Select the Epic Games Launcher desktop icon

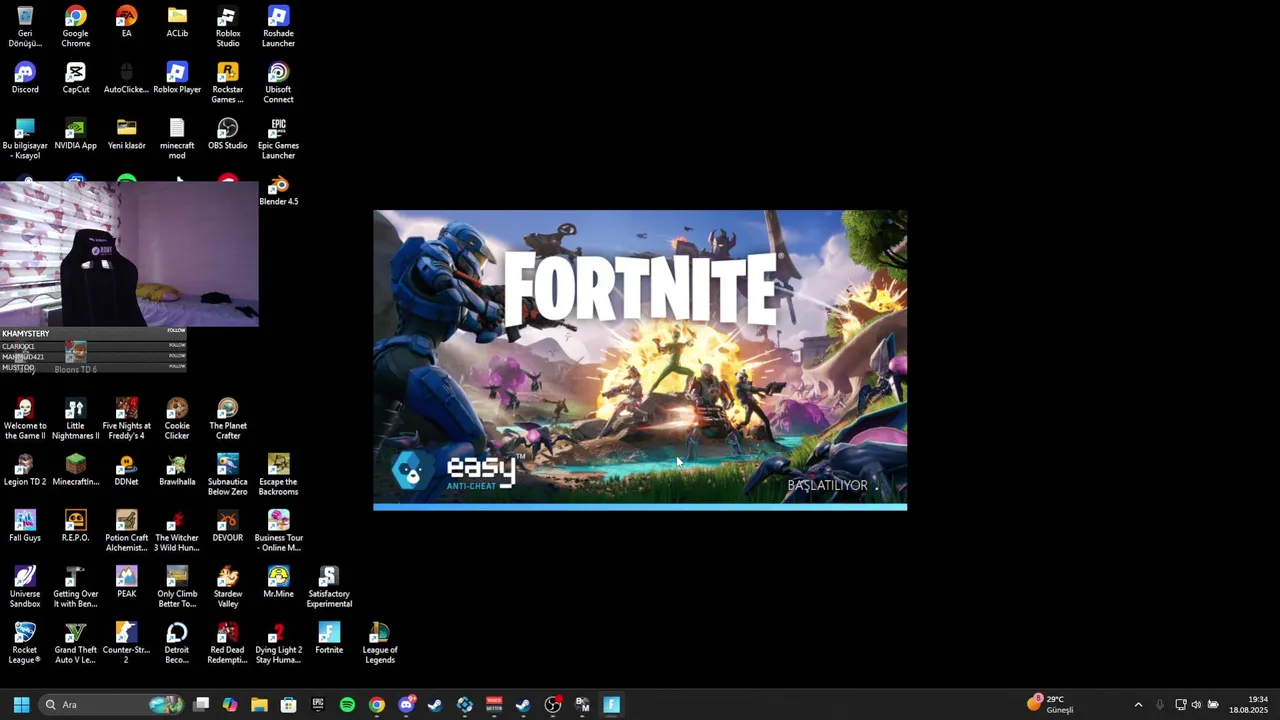tap(278, 139)
